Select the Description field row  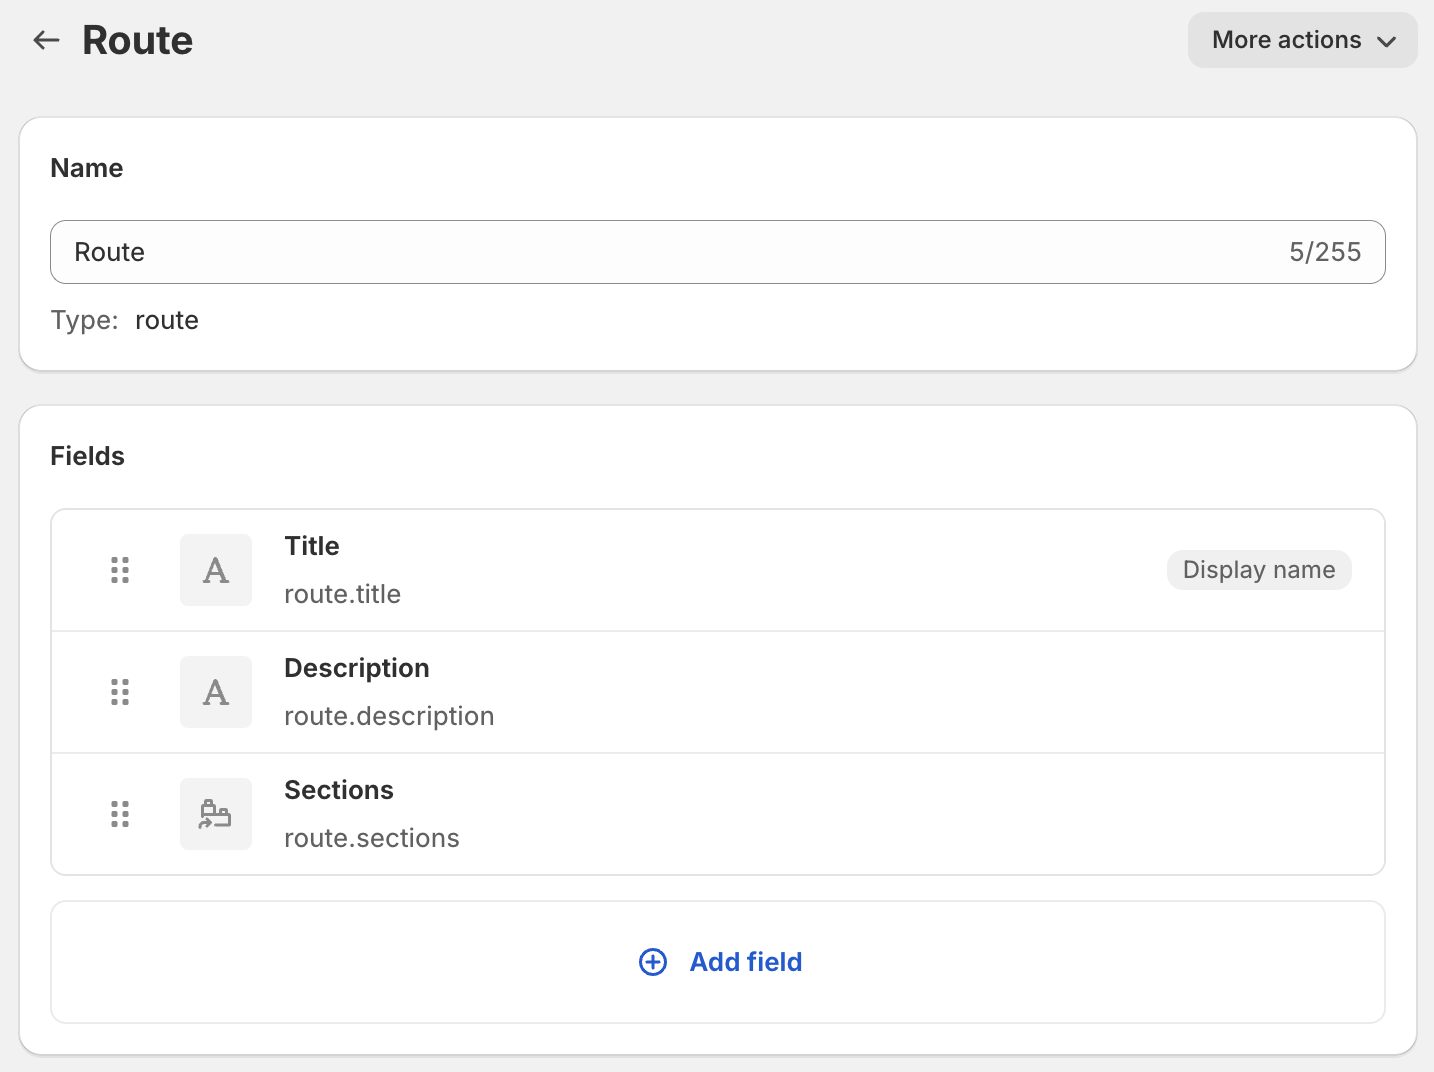[700, 691]
